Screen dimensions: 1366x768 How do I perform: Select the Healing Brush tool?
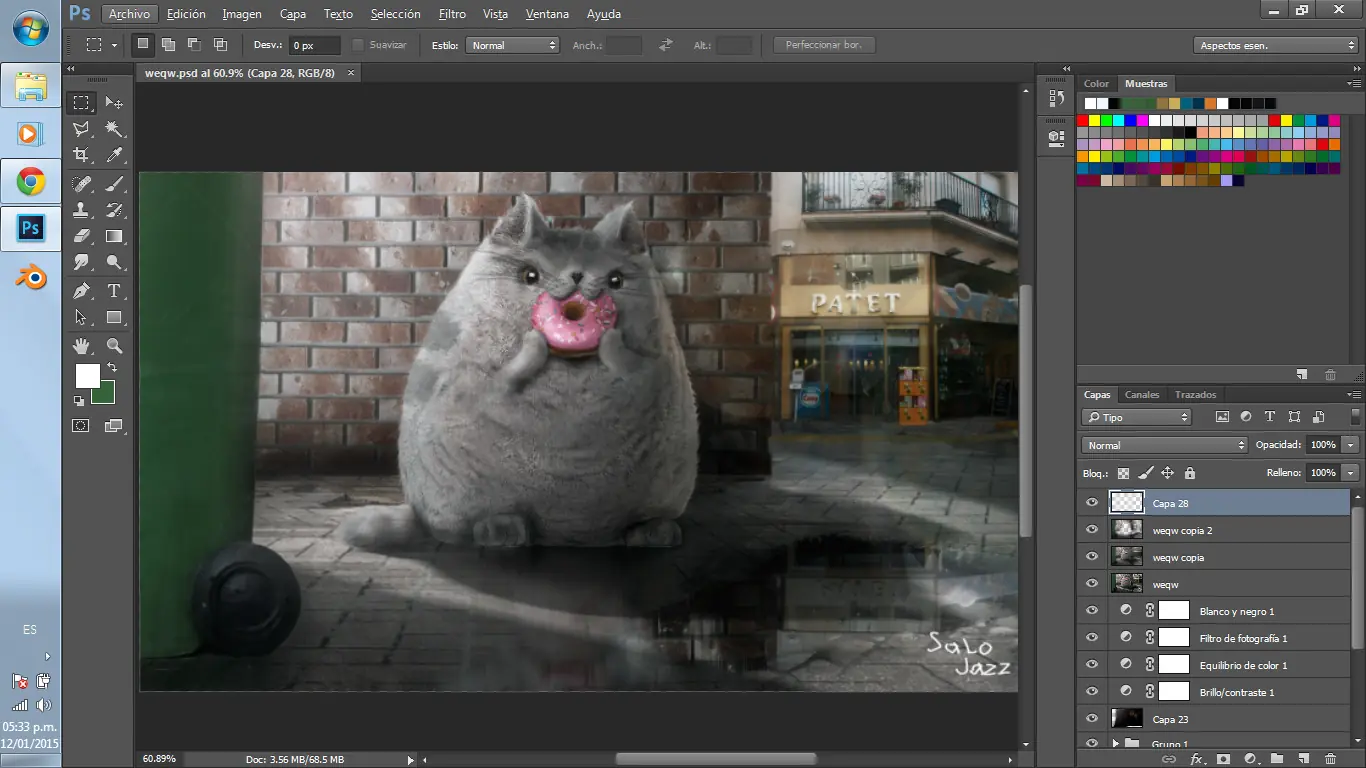pyautogui.click(x=82, y=184)
